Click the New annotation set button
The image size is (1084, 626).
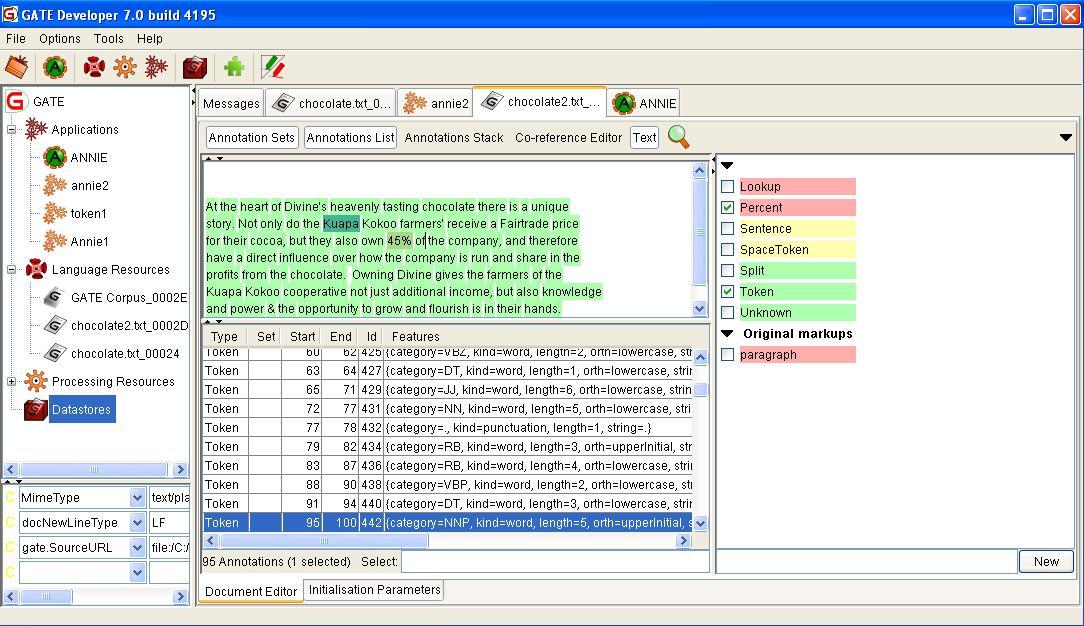(x=1046, y=562)
